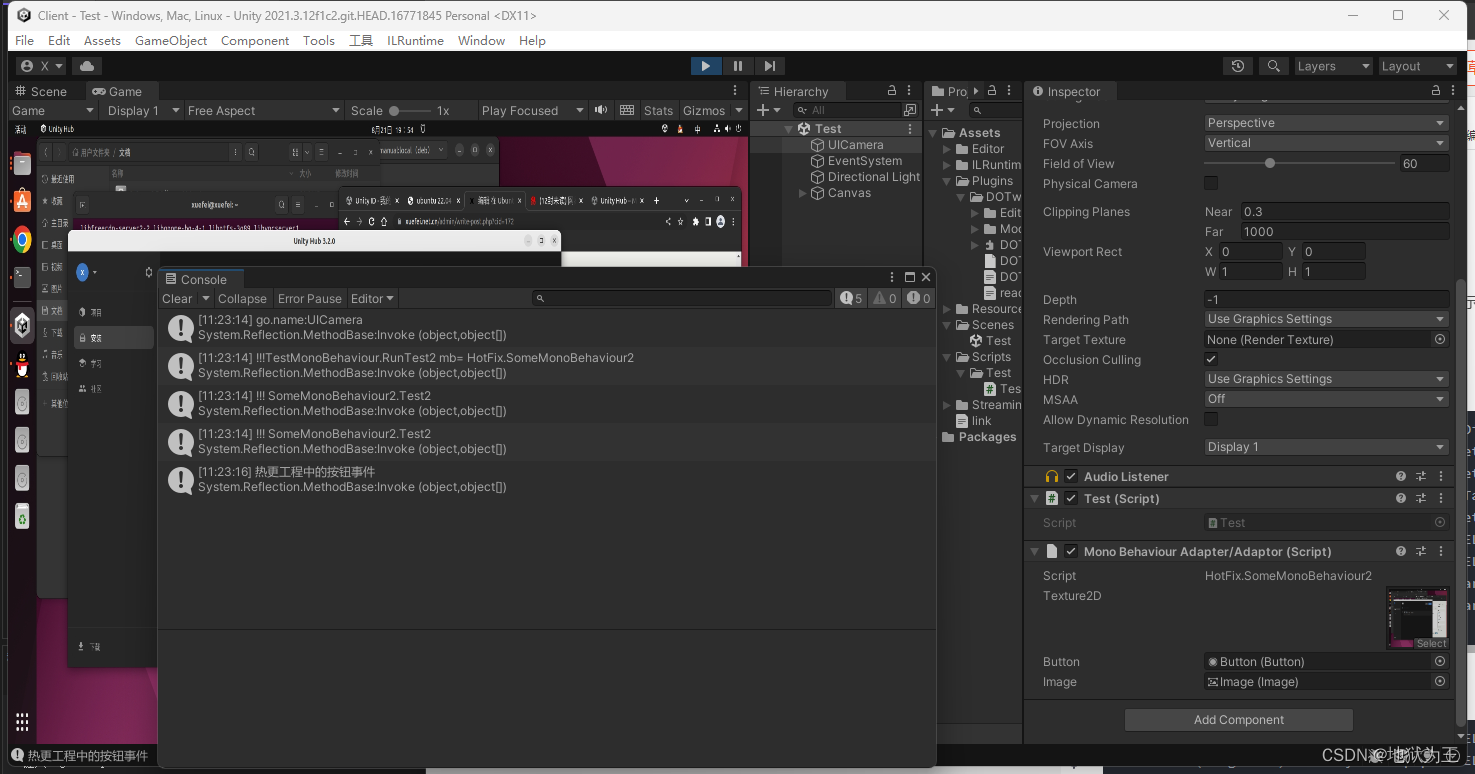Switch to the Scene tab
Image resolution: width=1475 pixels, height=774 pixels.
click(41, 91)
